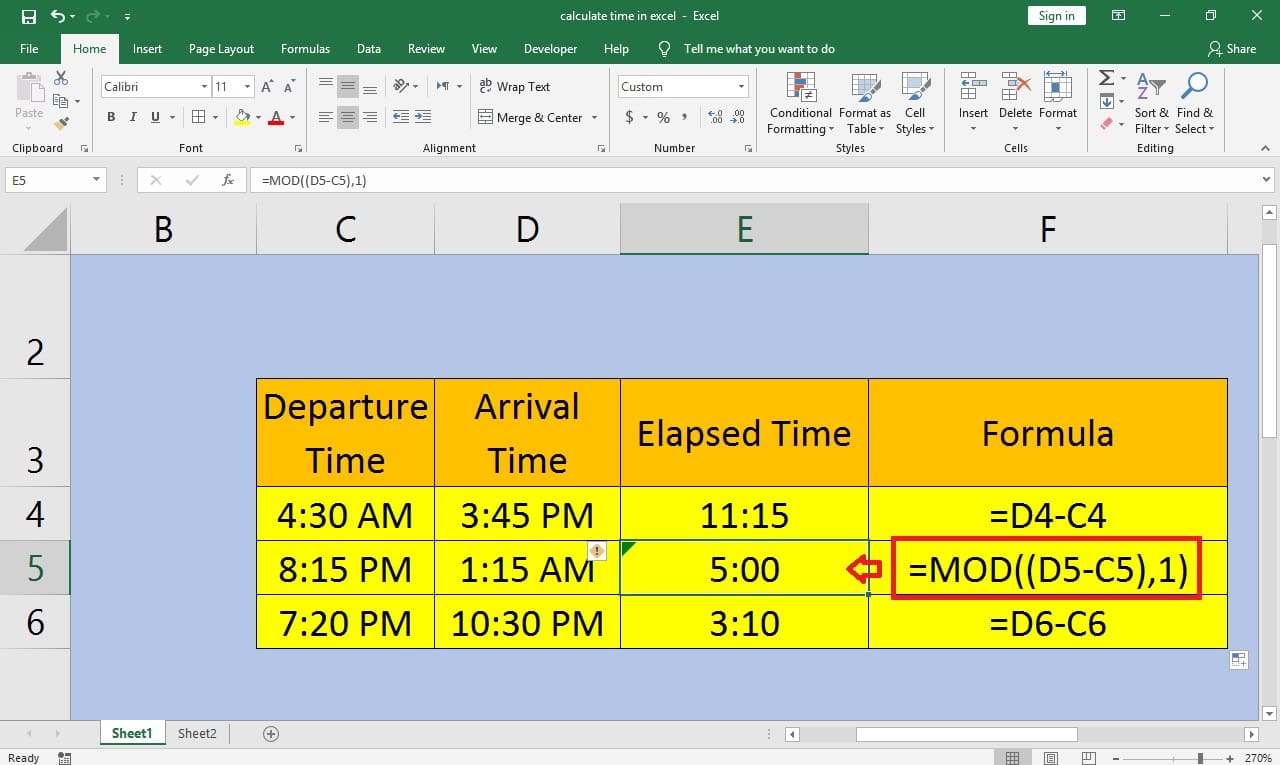
Task: Click the Format as Table icon
Action: (x=864, y=105)
